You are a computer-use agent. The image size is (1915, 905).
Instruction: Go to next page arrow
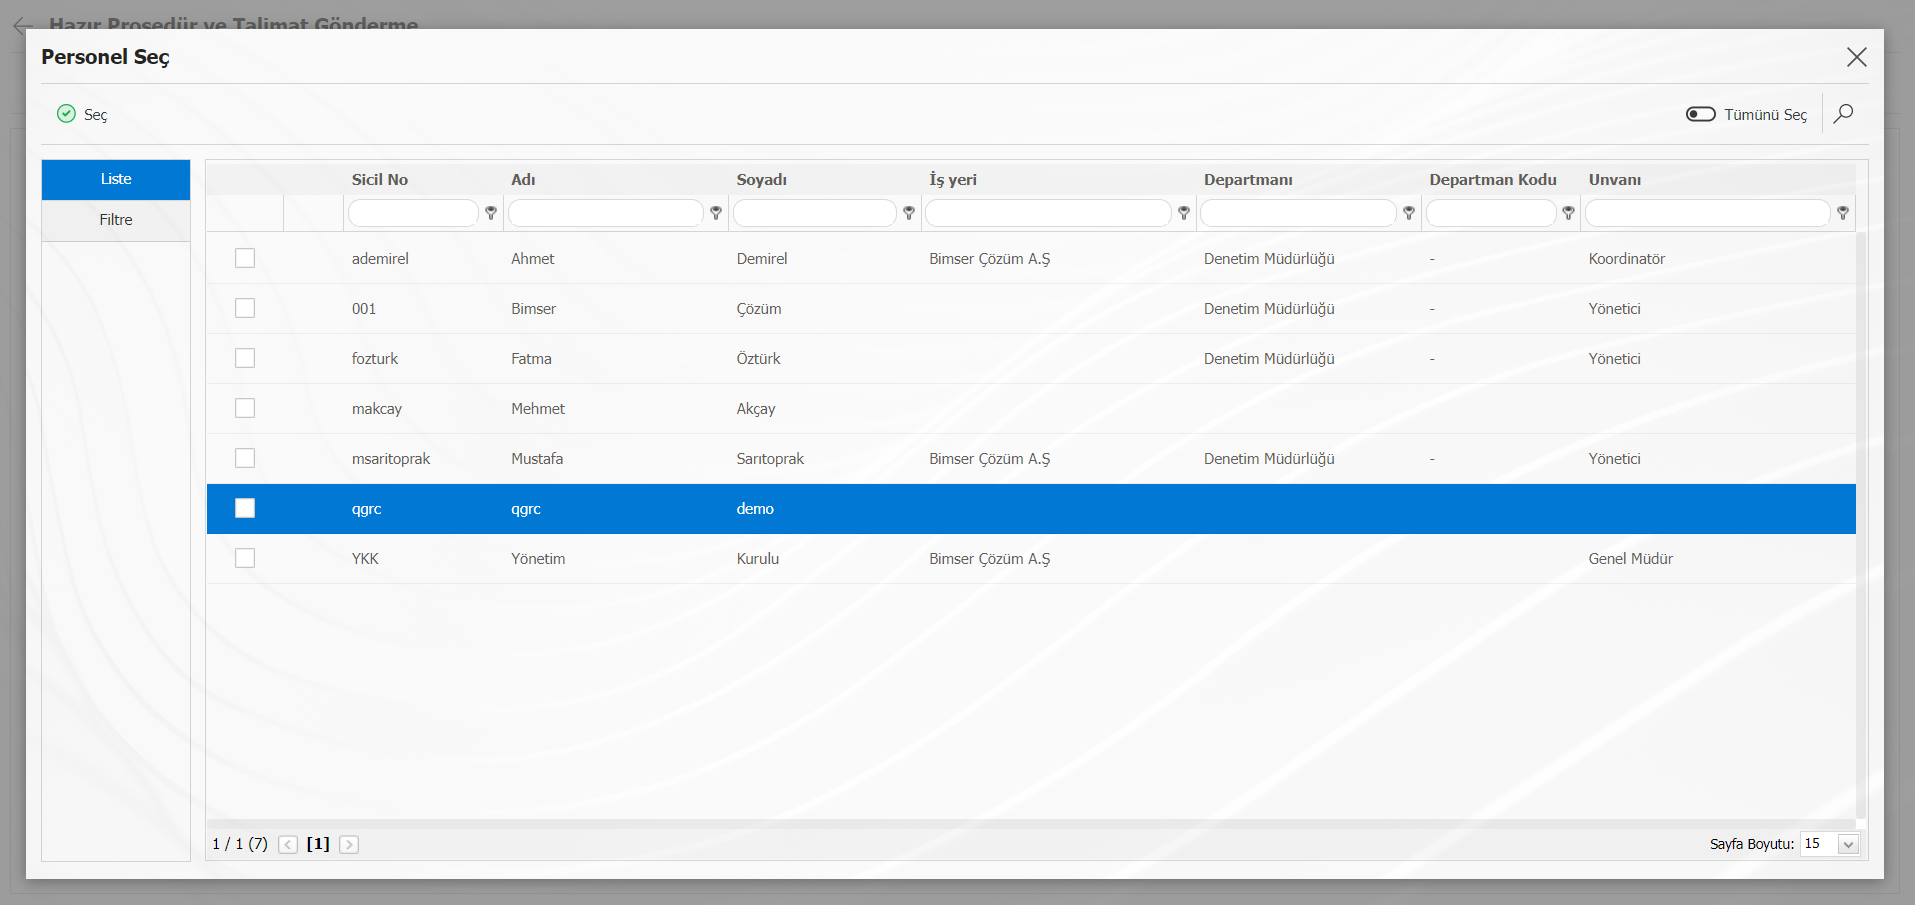pos(349,844)
